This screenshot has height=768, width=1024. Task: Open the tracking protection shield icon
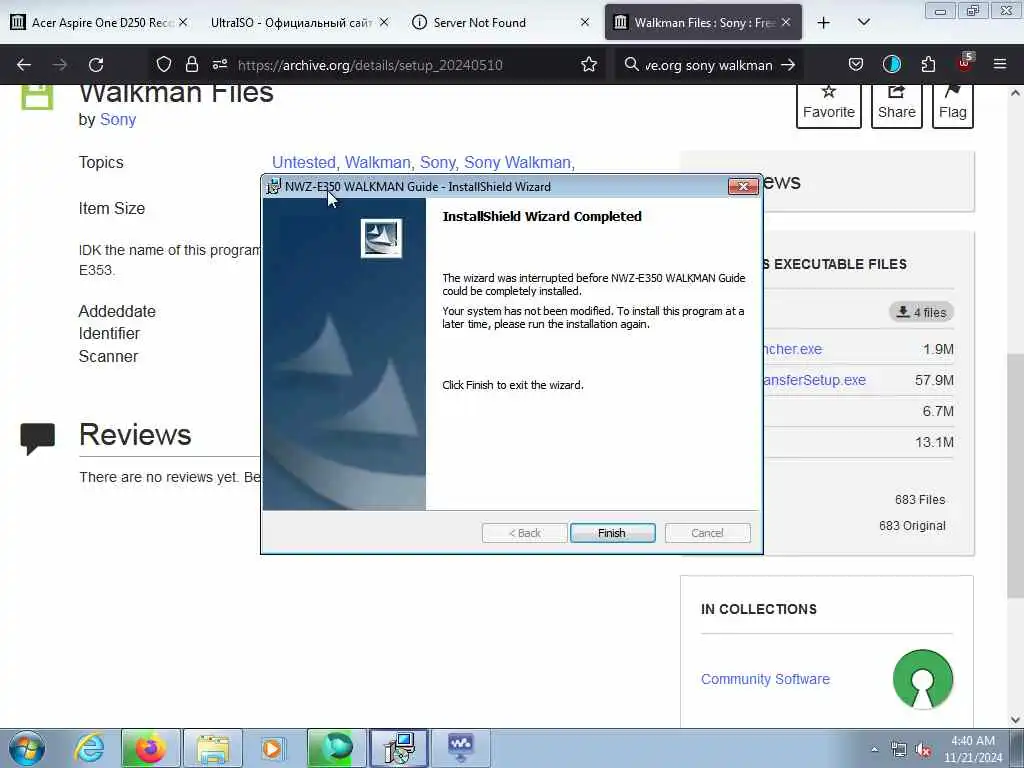point(163,64)
